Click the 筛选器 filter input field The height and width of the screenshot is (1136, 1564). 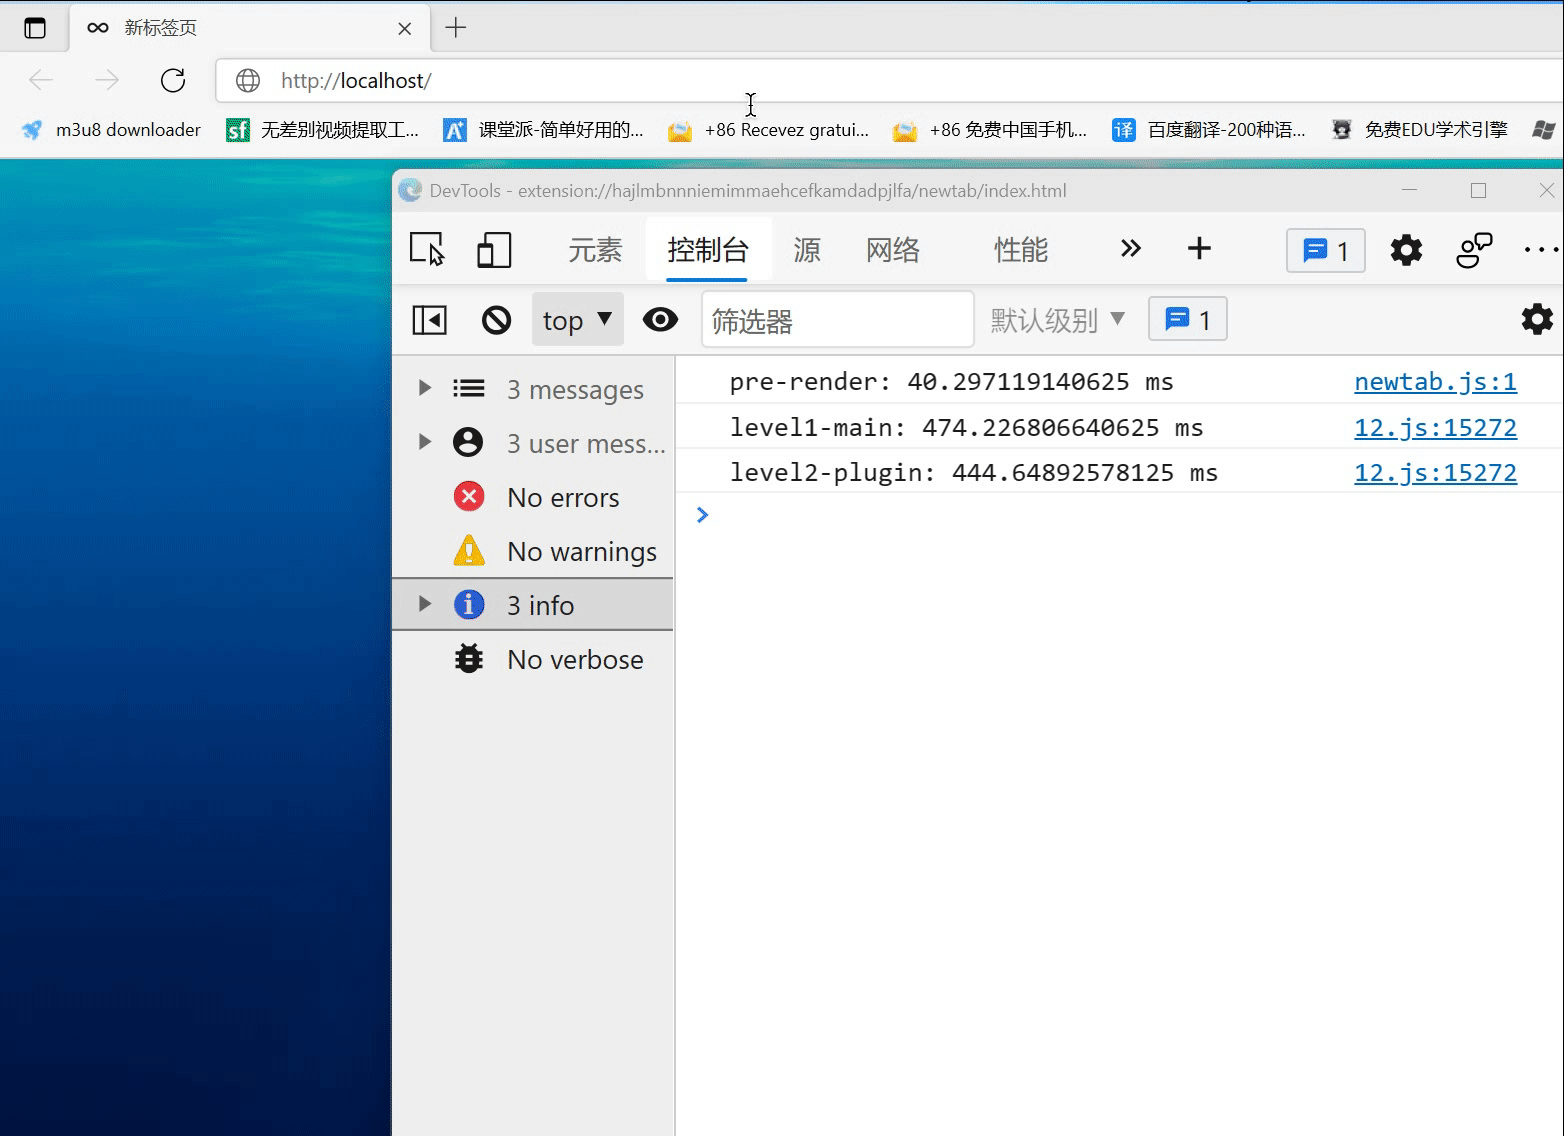tap(837, 320)
